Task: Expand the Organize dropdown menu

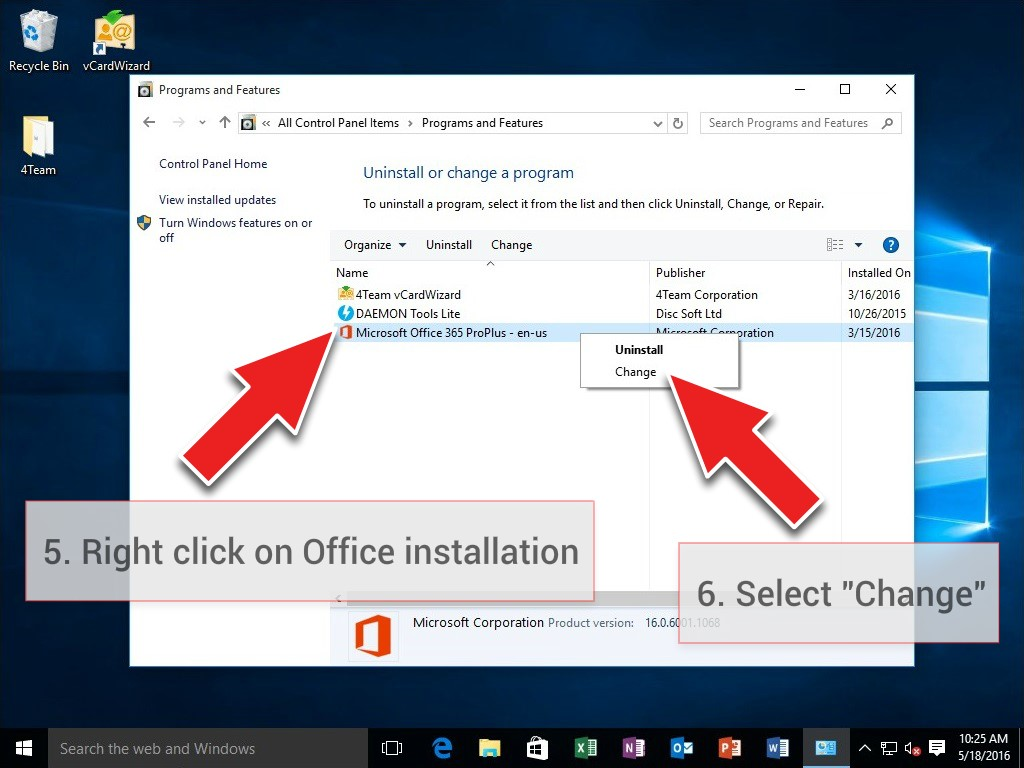Action: pyautogui.click(x=375, y=245)
